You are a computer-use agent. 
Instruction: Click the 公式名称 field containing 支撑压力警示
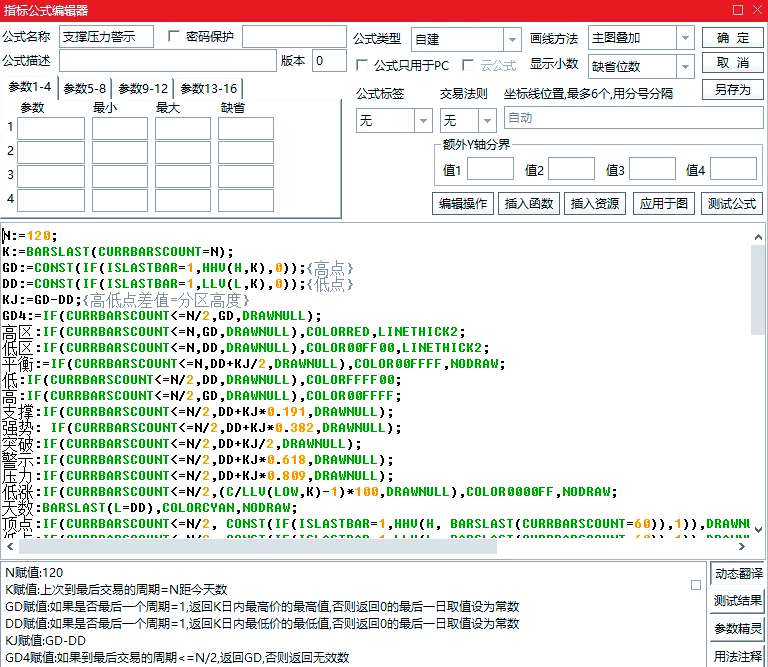[x=106, y=37]
